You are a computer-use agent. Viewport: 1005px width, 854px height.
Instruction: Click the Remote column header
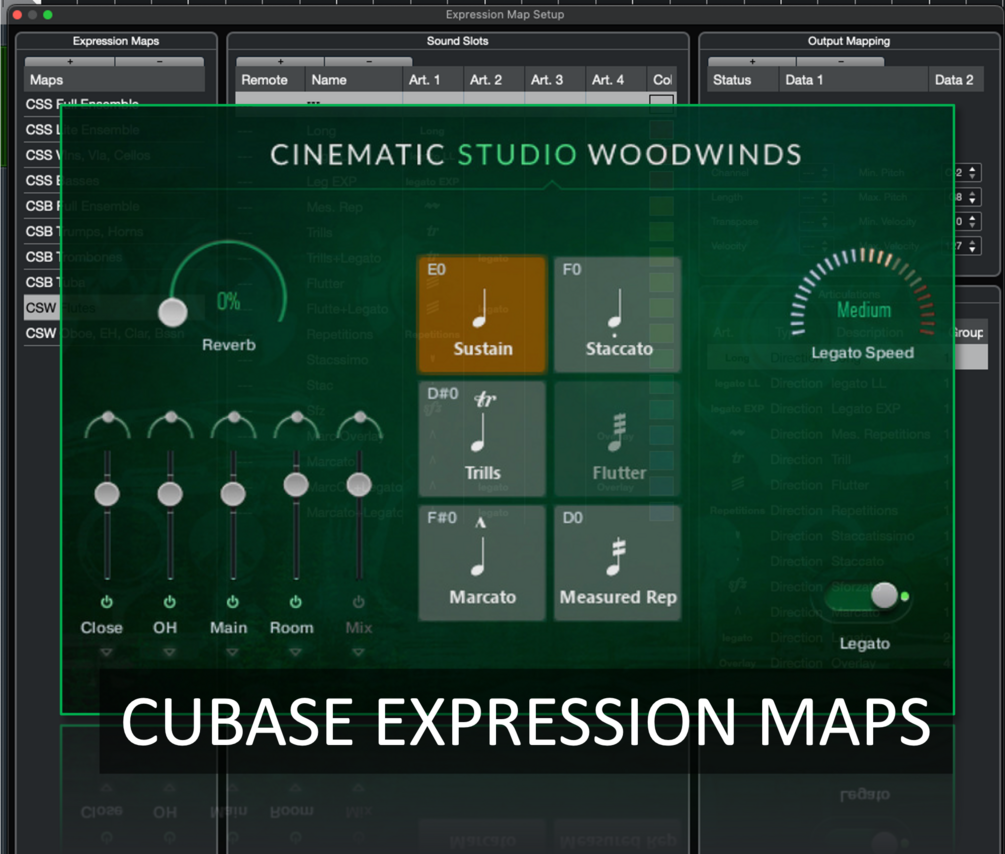(x=270, y=80)
